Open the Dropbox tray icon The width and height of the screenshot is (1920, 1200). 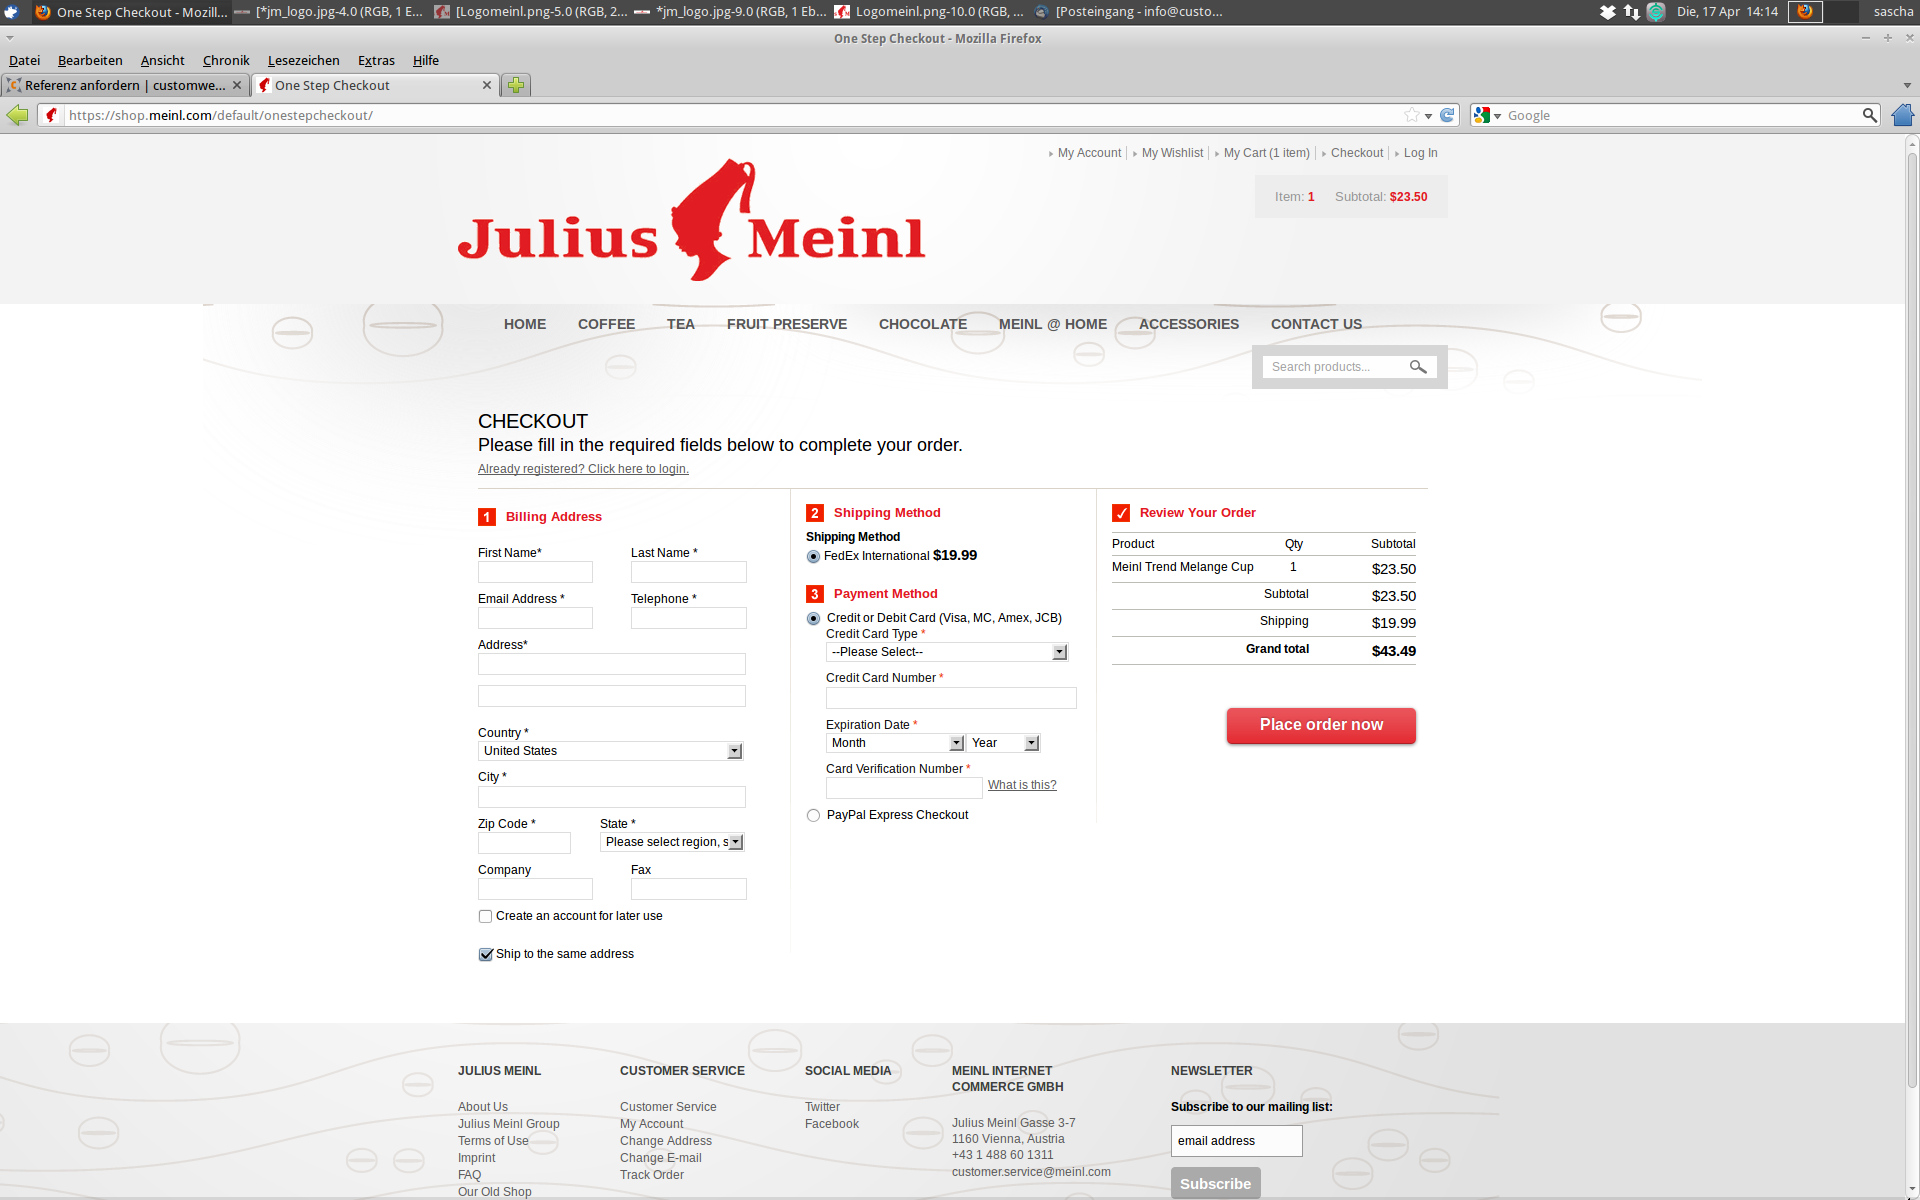point(1607,12)
